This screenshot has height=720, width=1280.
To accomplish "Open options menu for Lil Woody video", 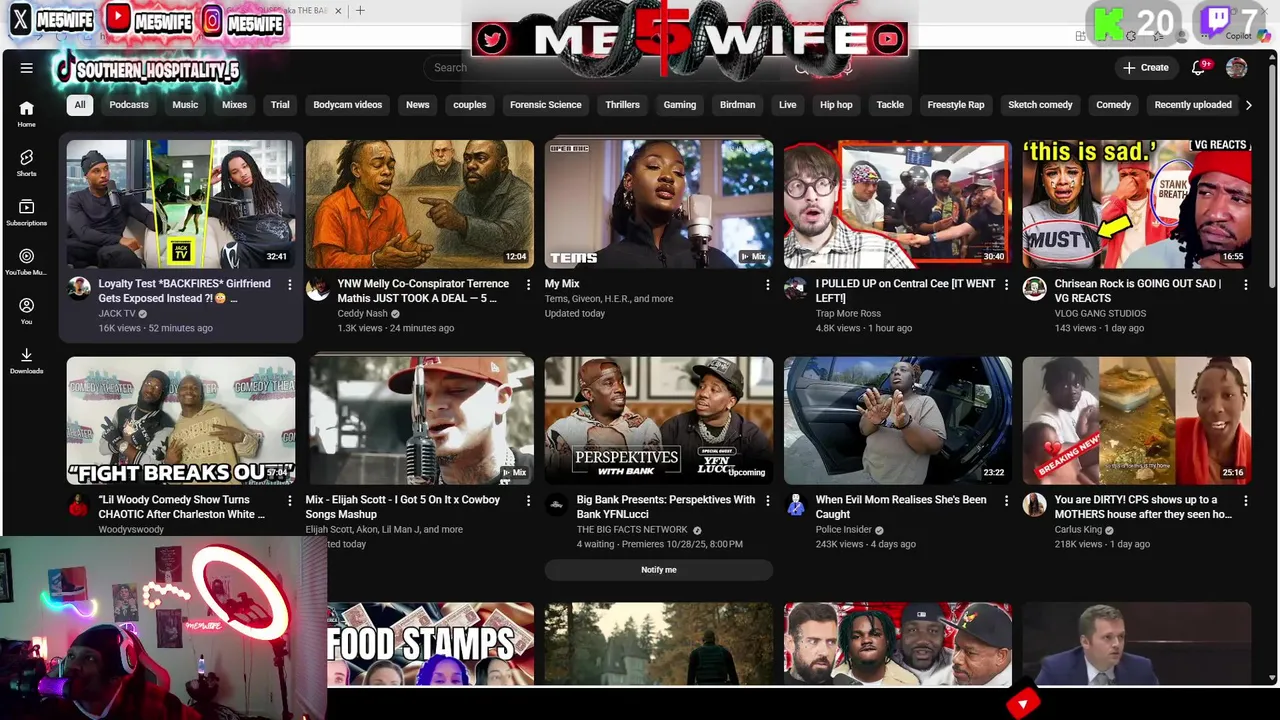I will click(290, 501).
